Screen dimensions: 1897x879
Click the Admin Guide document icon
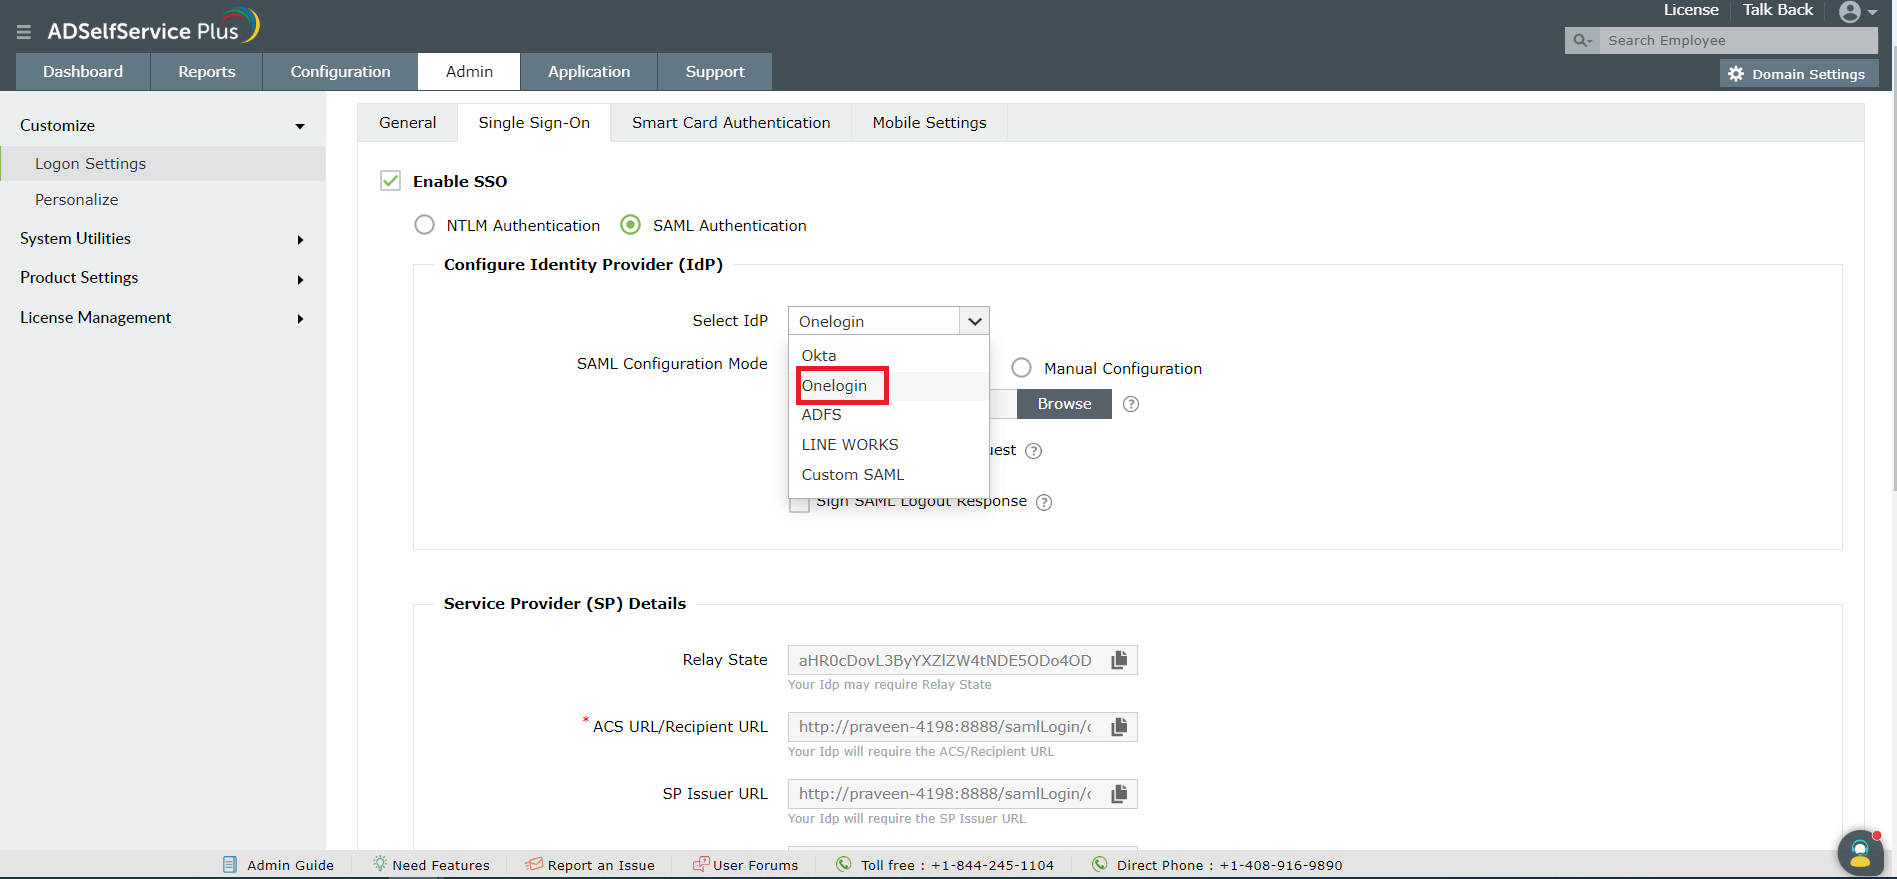(x=230, y=864)
